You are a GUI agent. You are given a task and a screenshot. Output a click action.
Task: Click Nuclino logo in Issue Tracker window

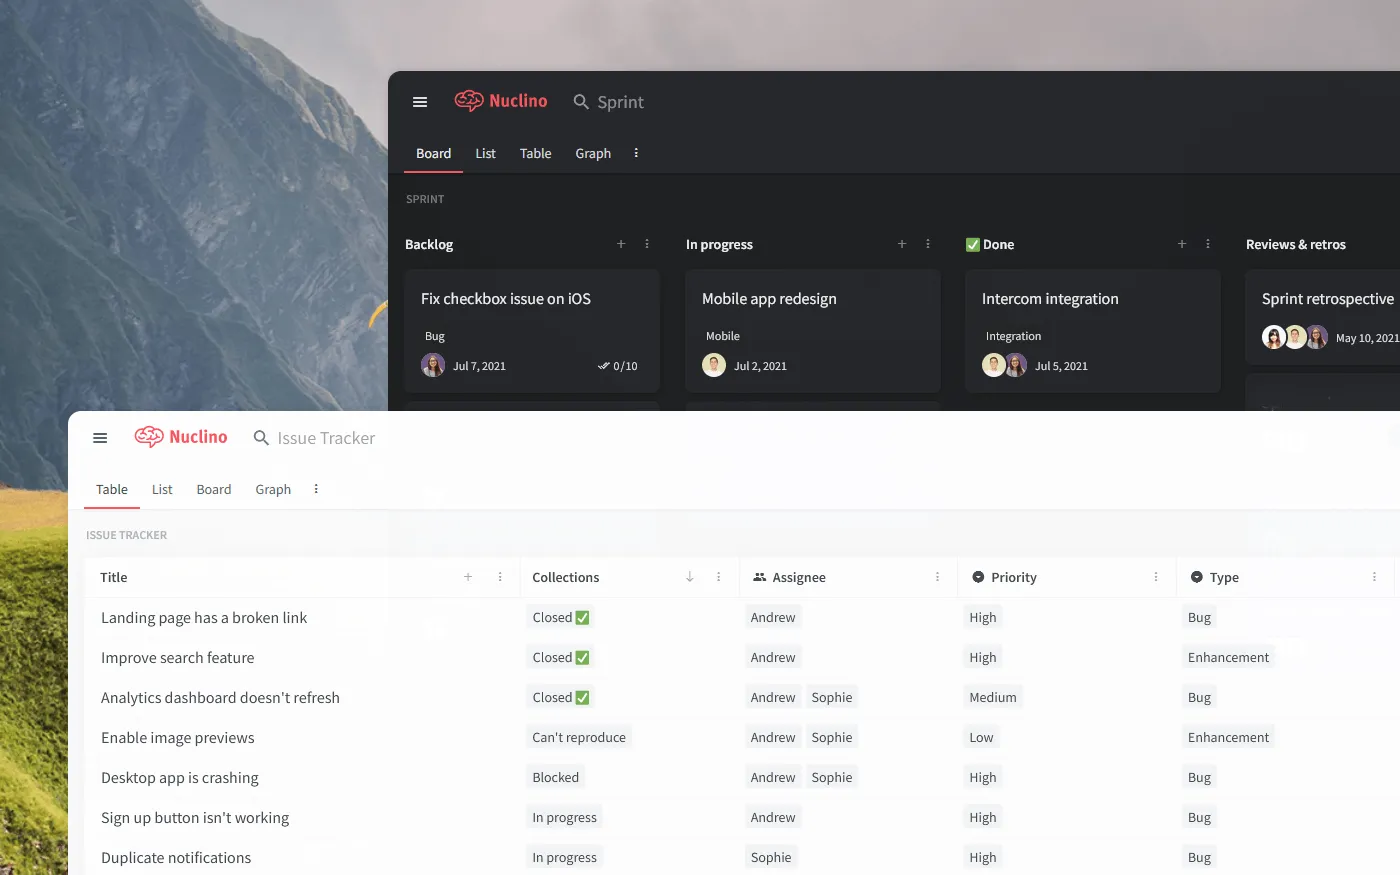tap(181, 437)
